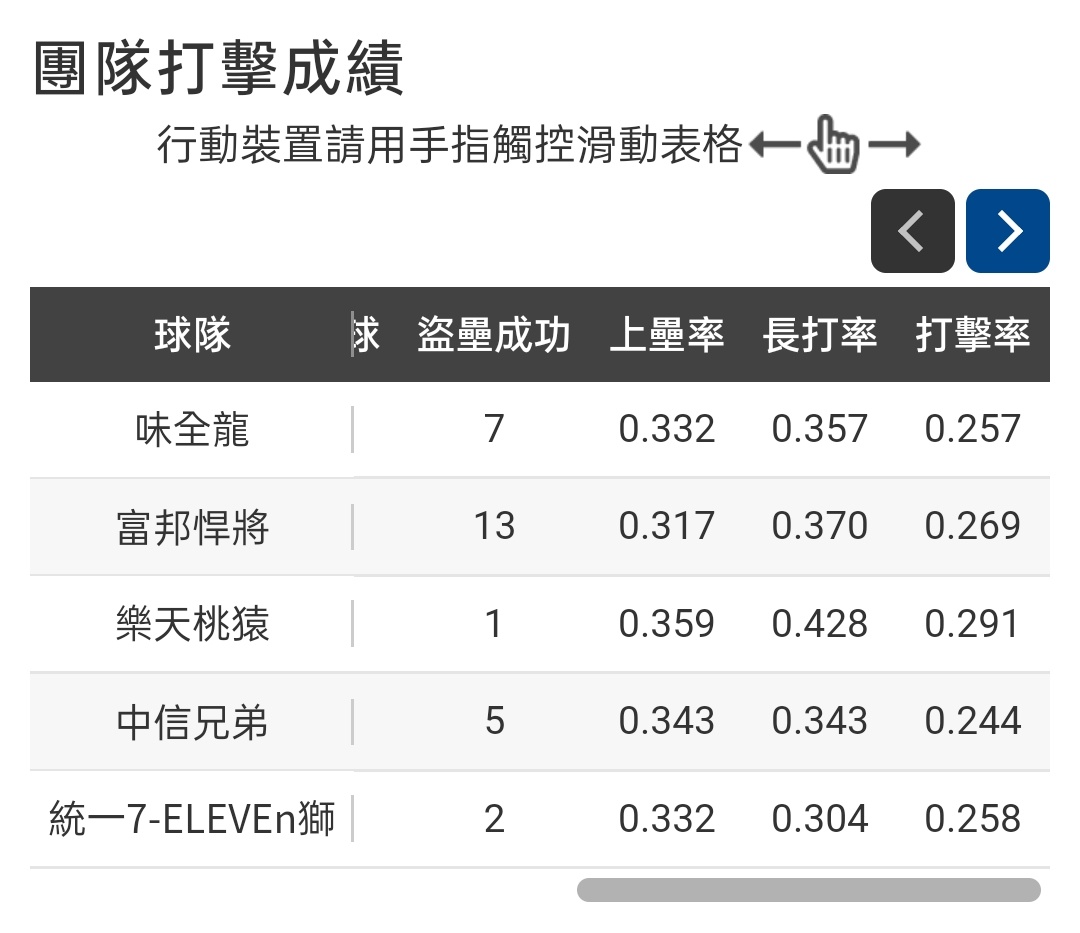Screen dimensions: 1080x933
Task: Click the 球隊 column header
Action: [x=192, y=335]
